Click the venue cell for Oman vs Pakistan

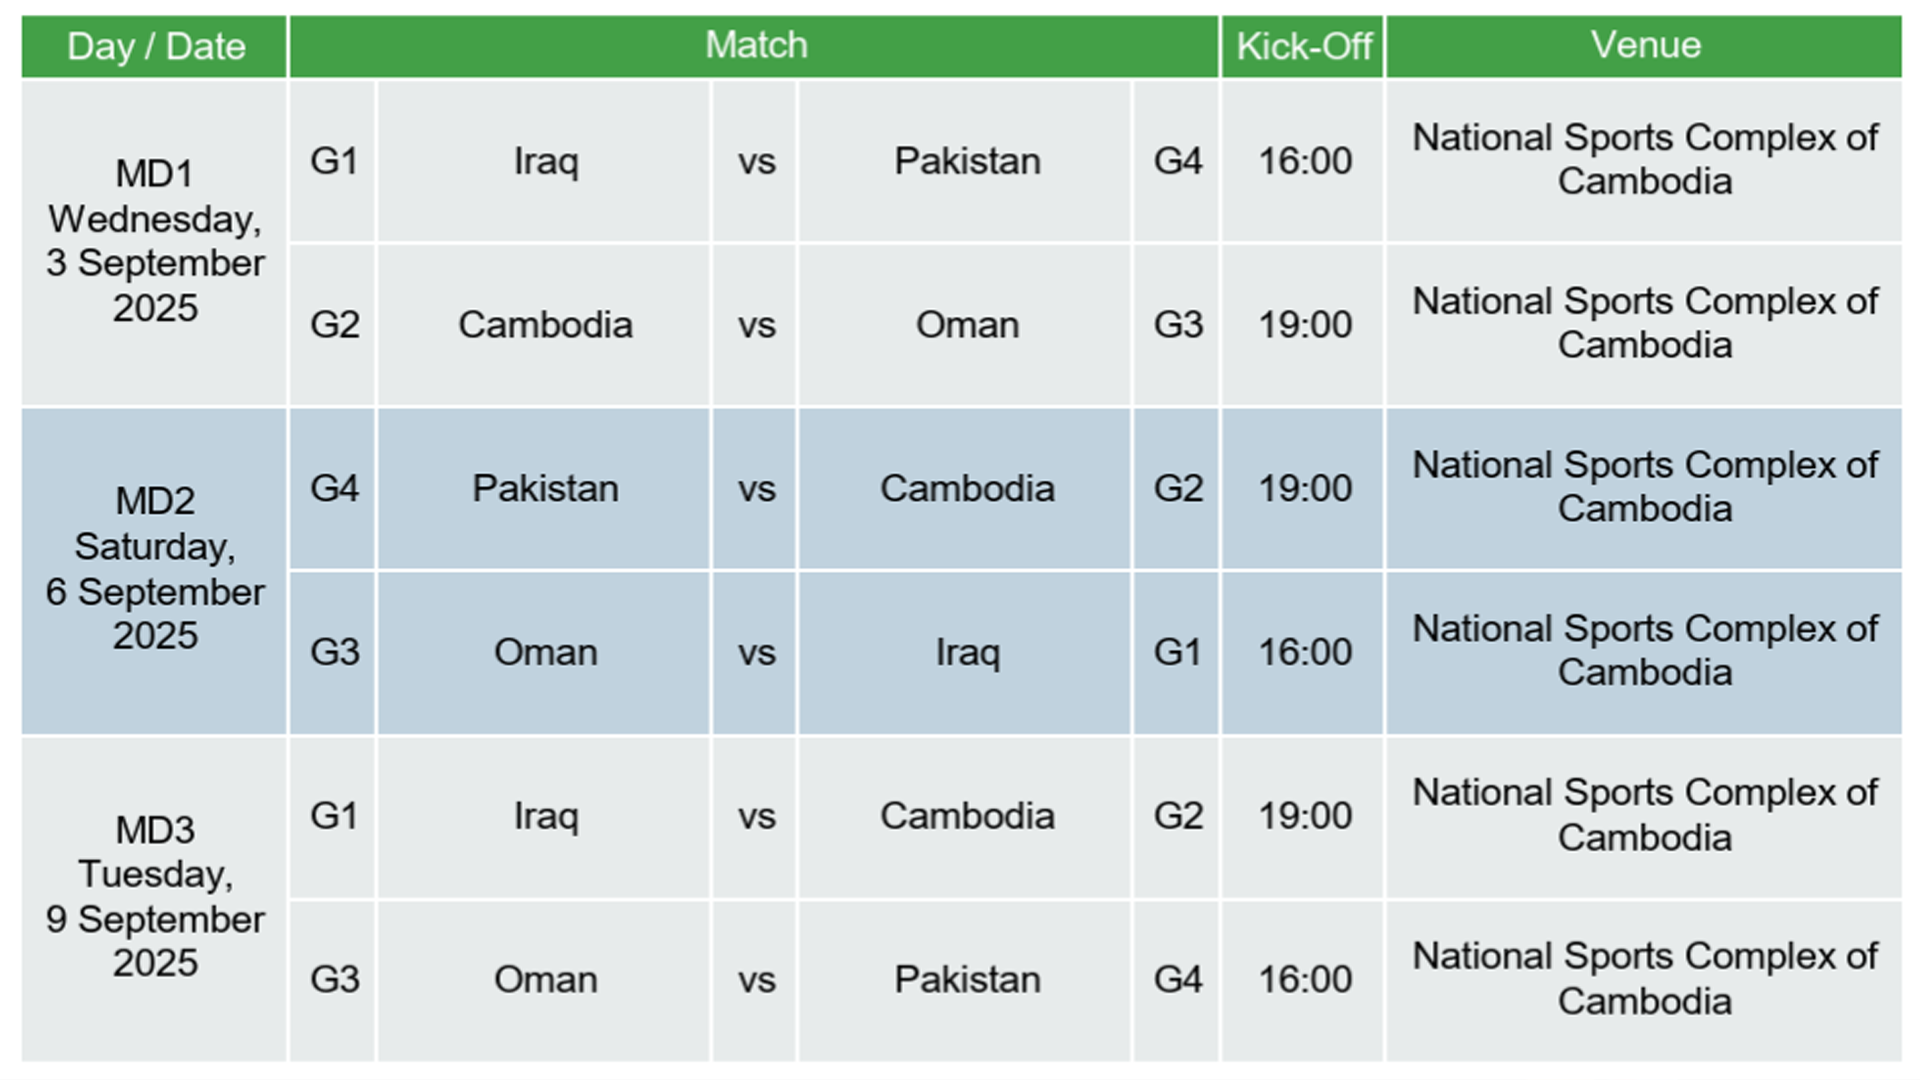(1645, 979)
